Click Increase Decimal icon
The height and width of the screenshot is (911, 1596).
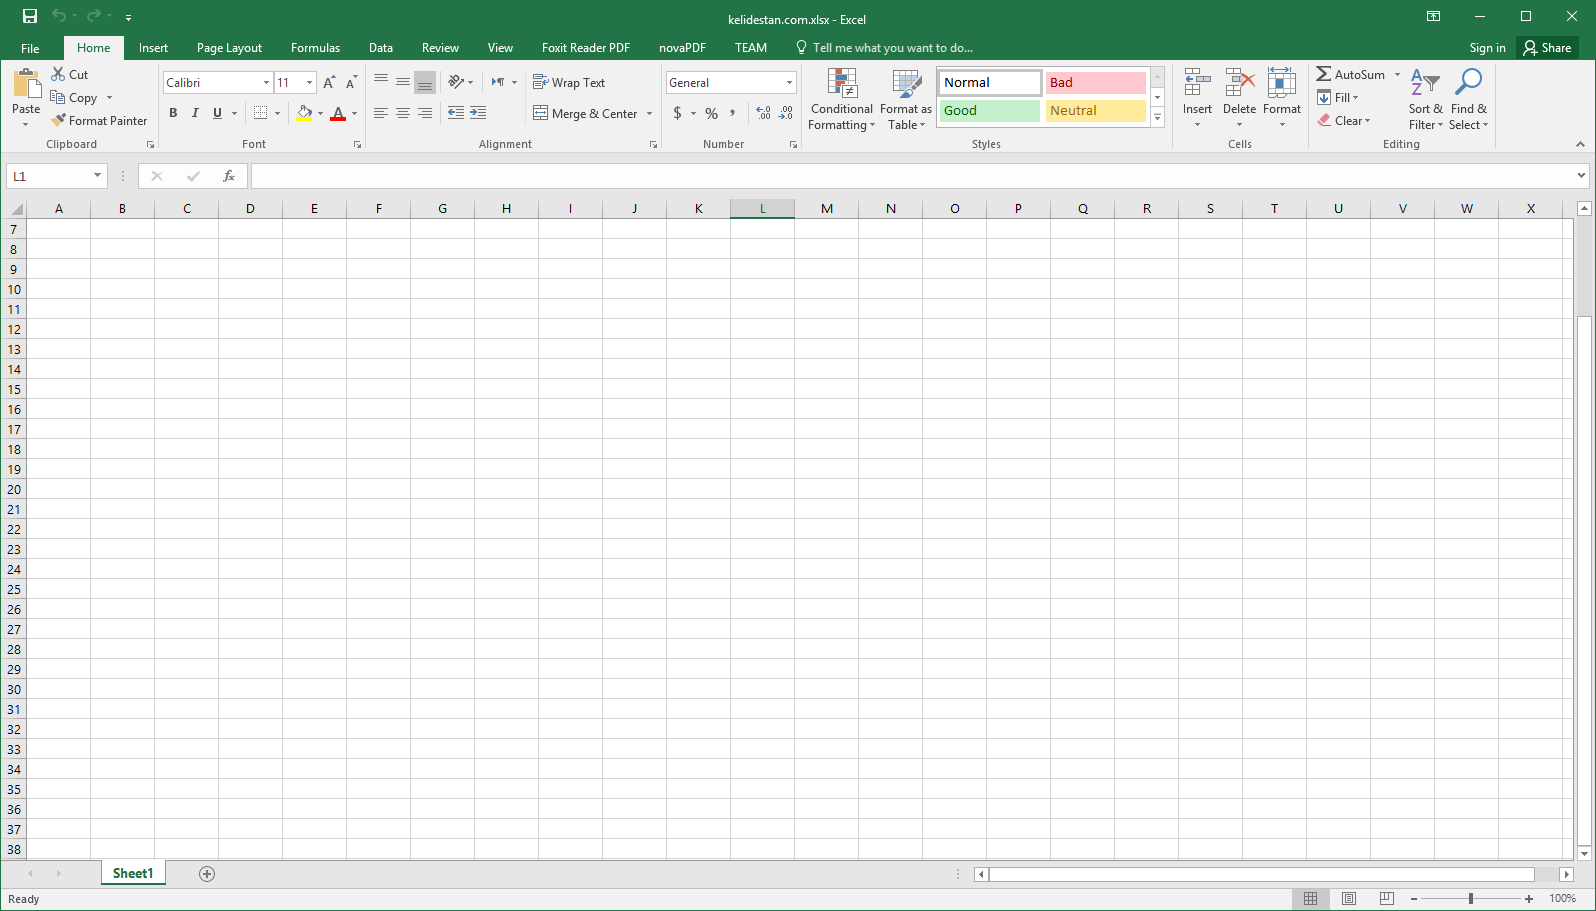(x=763, y=113)
